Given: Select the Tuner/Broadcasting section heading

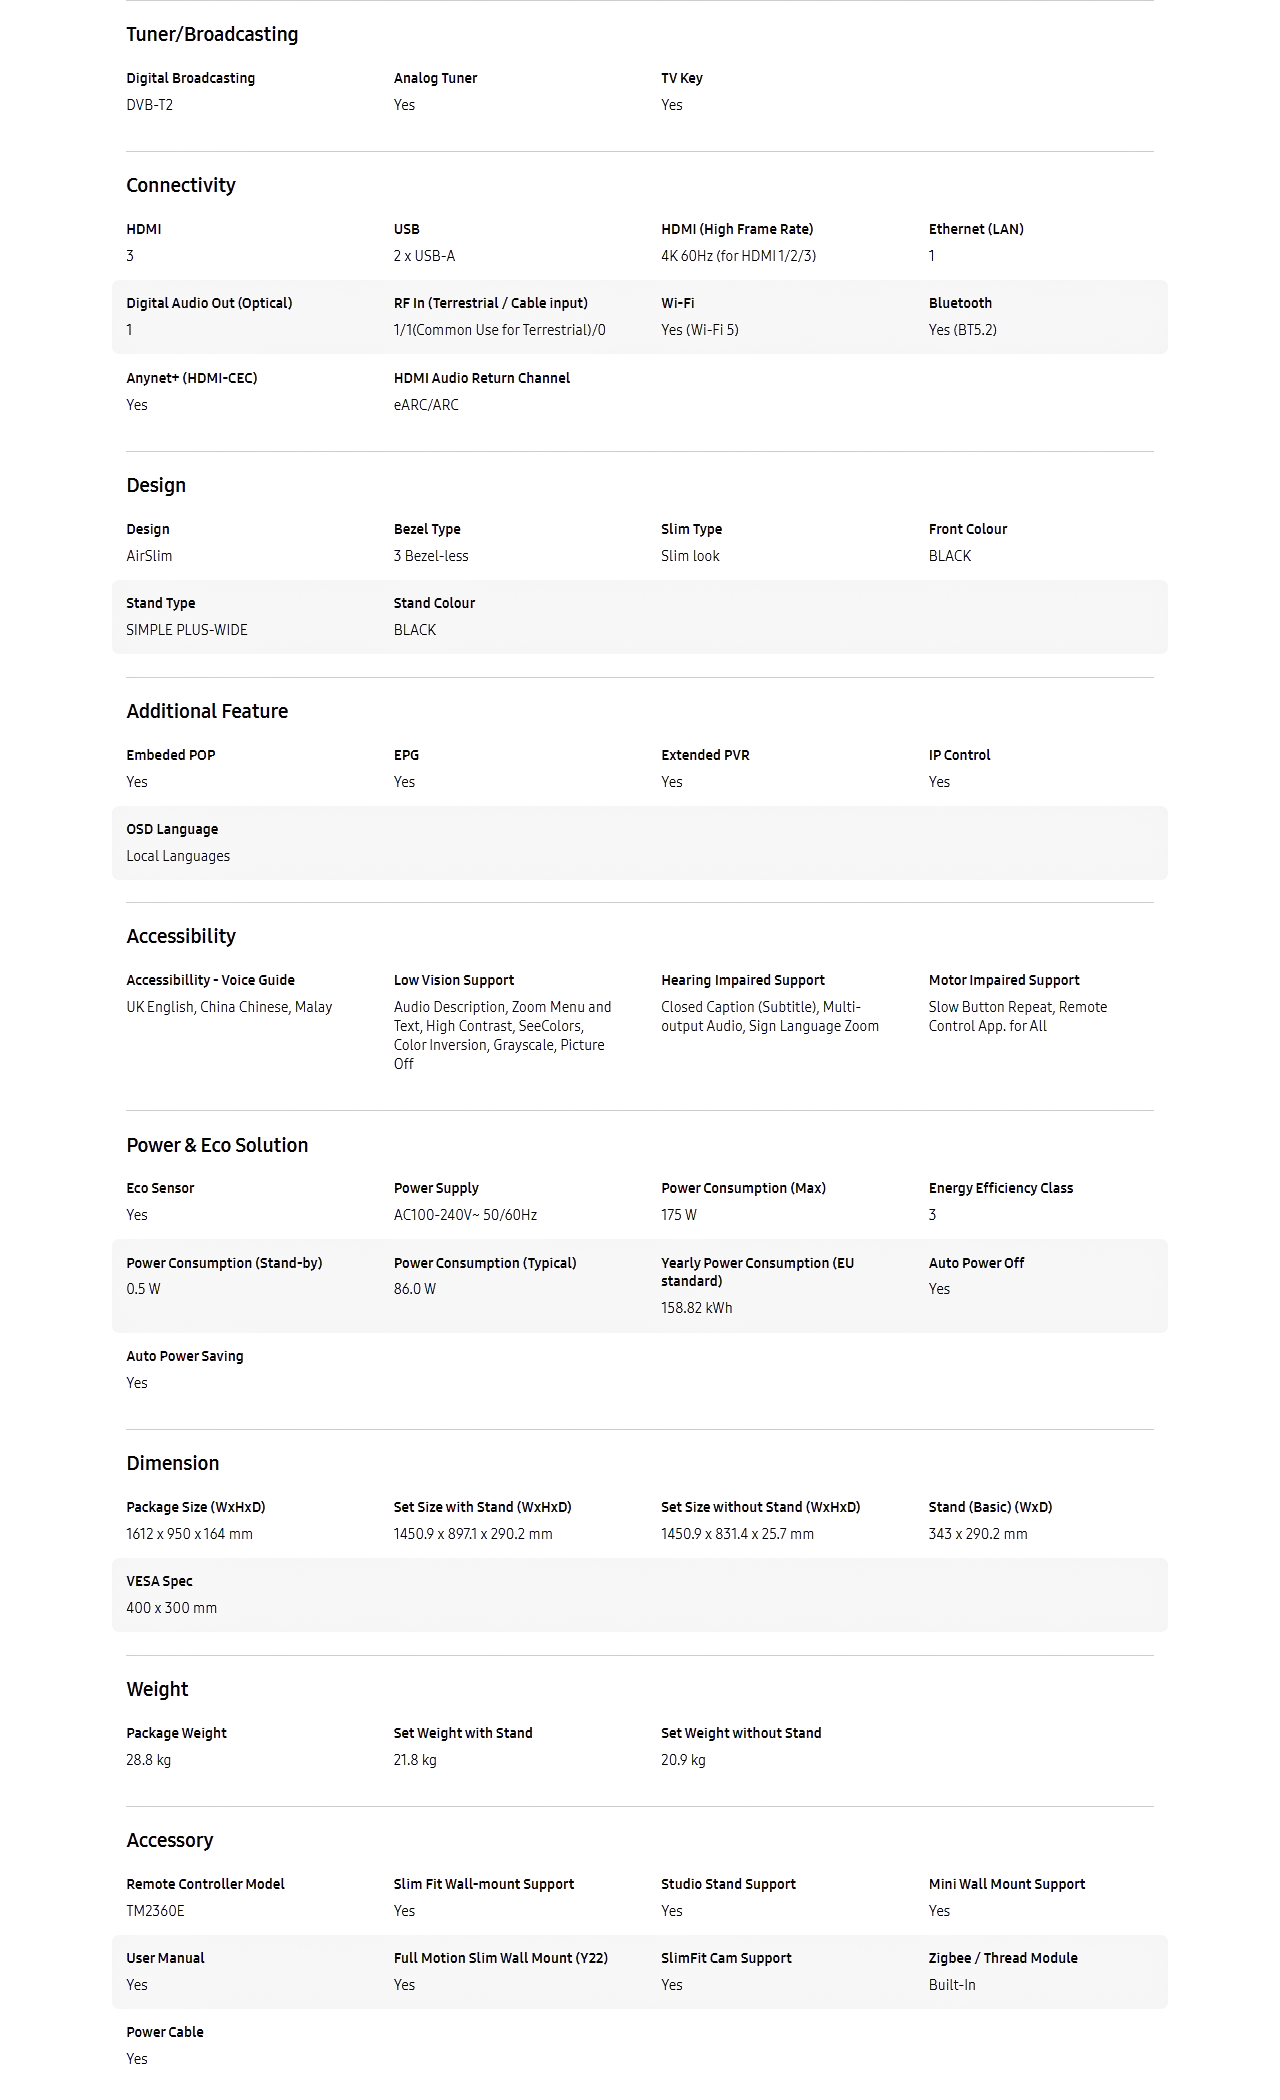Looking at the screenshot, I should 212,35.
